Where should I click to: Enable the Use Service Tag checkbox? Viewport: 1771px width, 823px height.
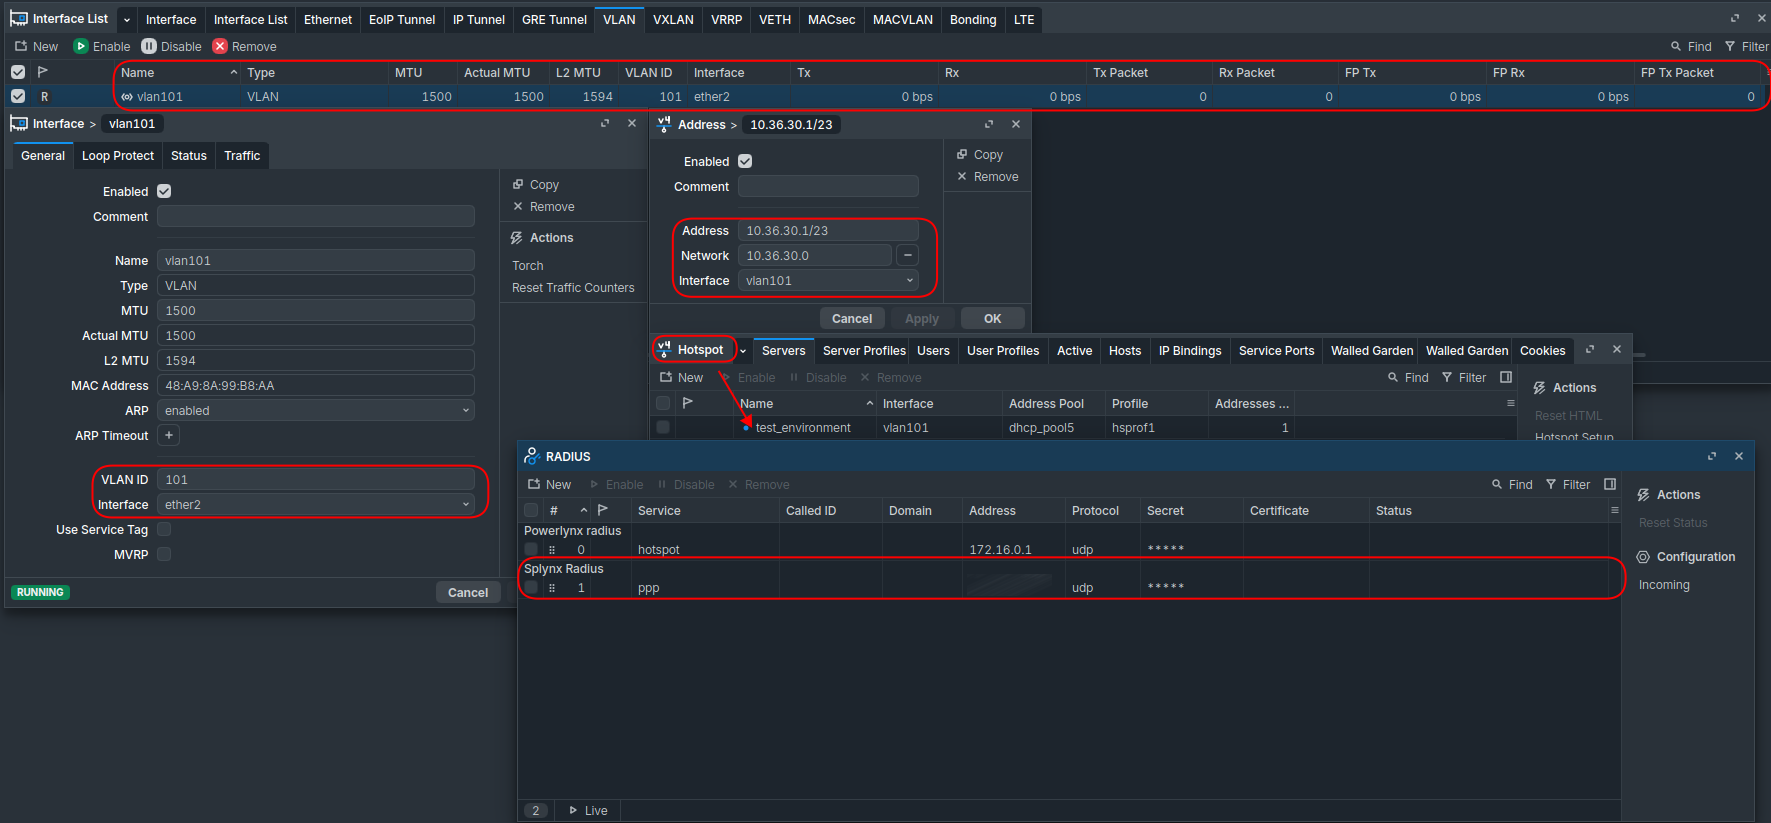[x=164, y=530]
